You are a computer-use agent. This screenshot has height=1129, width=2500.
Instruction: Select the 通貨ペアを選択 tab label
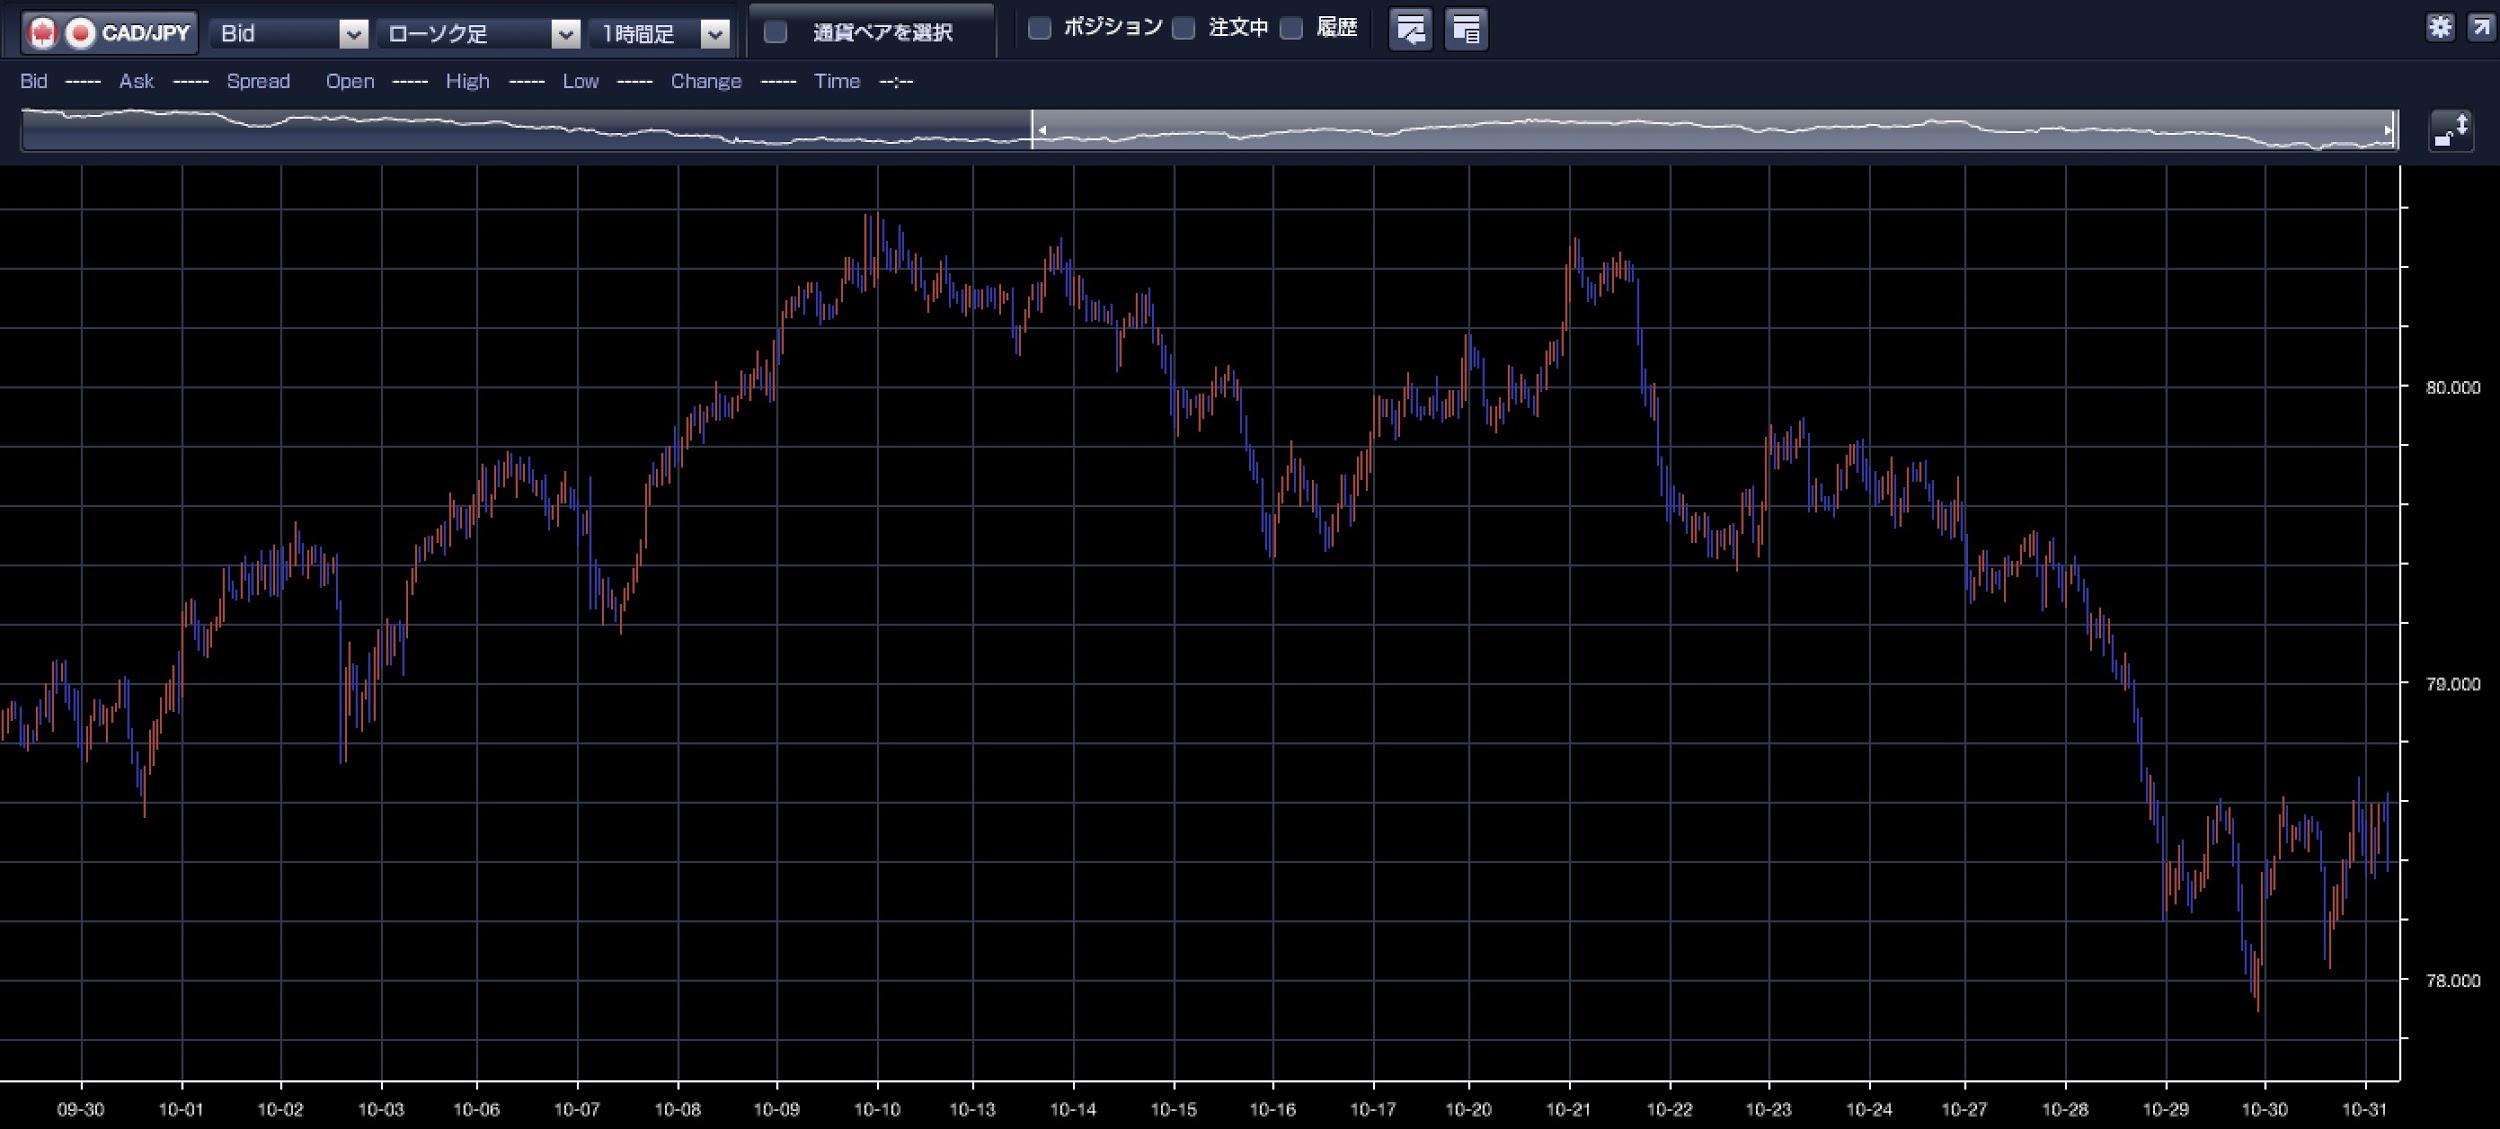point(882,32)
